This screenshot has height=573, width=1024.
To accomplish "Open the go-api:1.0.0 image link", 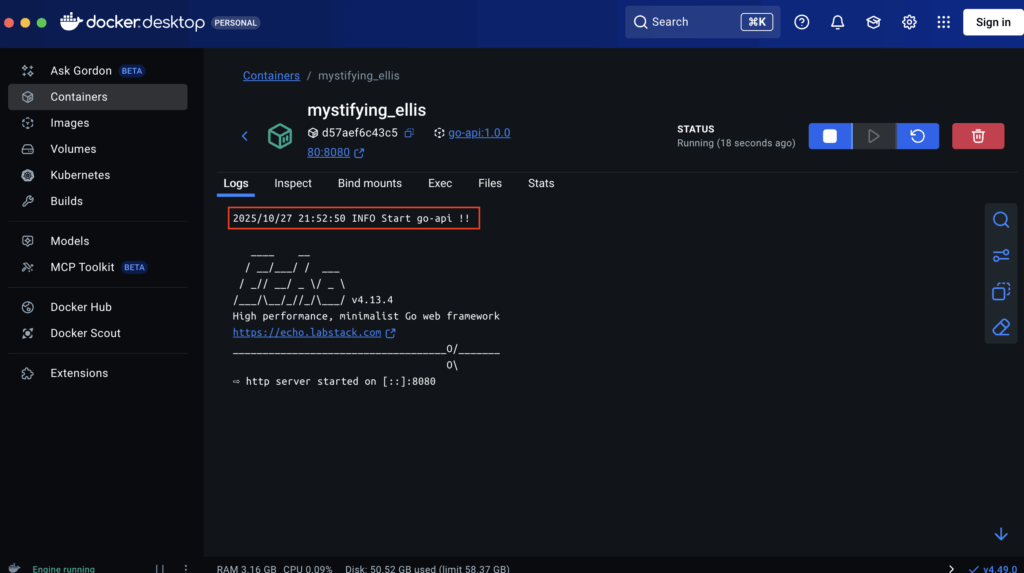I will [x=479, y=132].
